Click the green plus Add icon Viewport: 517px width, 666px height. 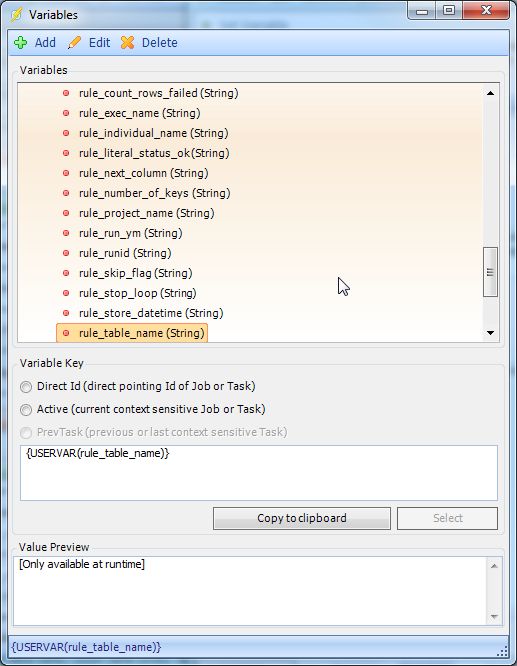[x=20, y=42]
